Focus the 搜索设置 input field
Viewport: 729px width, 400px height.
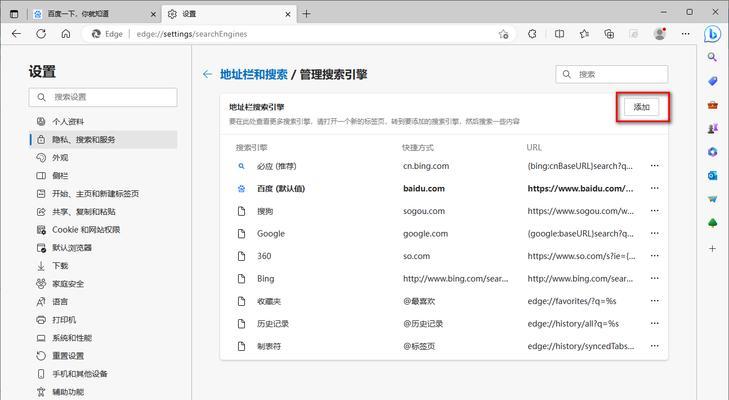coord(103,97)
